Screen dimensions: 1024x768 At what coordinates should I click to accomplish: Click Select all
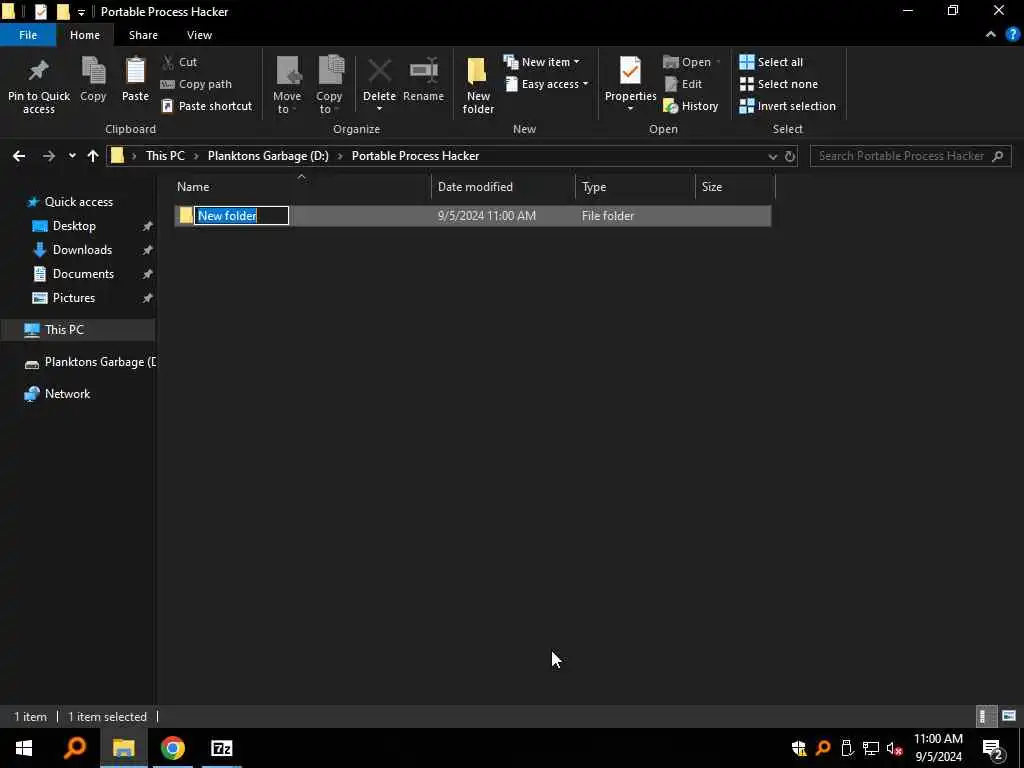771,62
